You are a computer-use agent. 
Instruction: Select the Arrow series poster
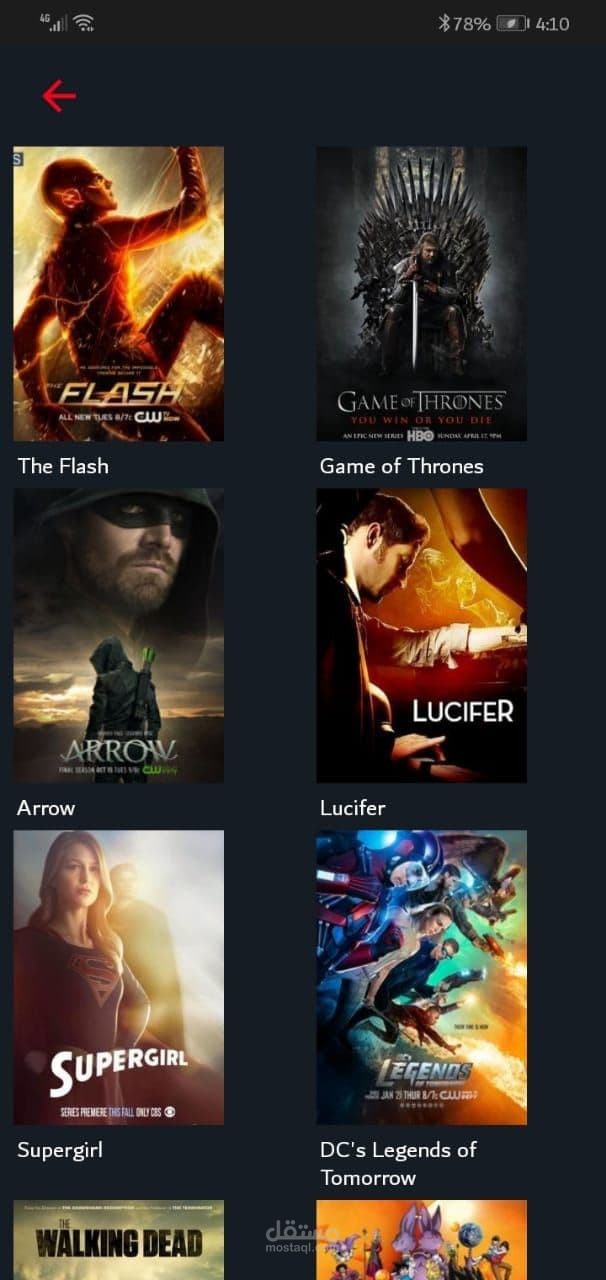118,635
